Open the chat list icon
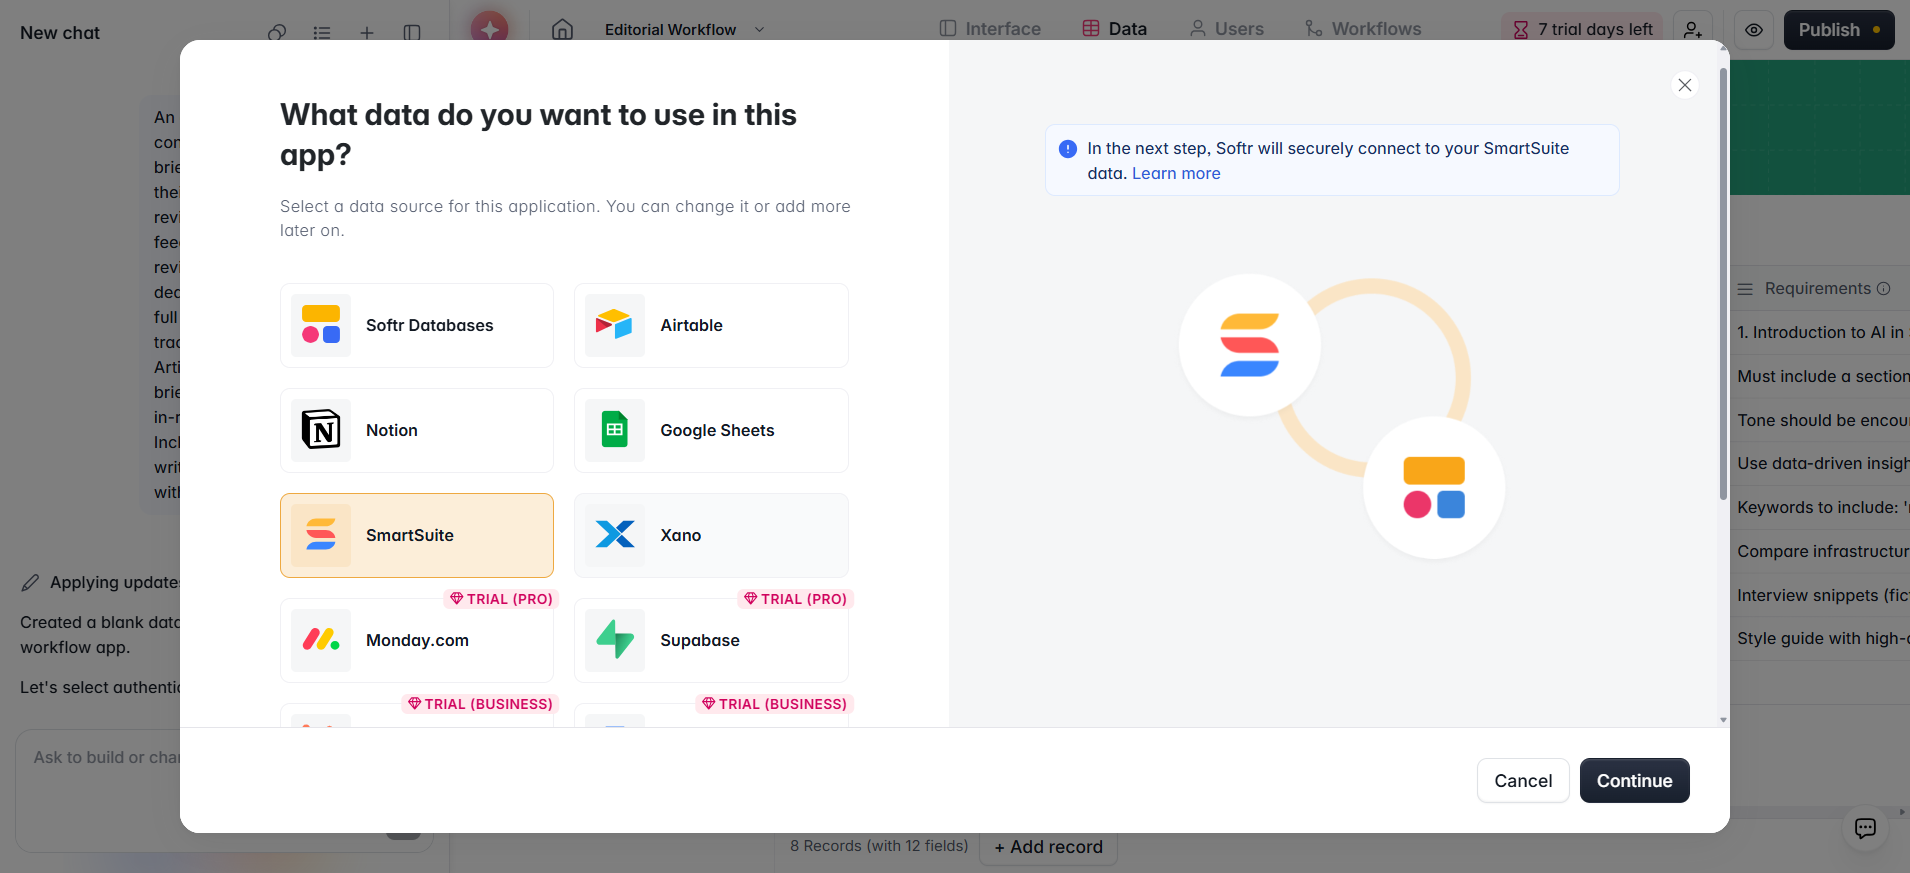 (x=322, y=33)
